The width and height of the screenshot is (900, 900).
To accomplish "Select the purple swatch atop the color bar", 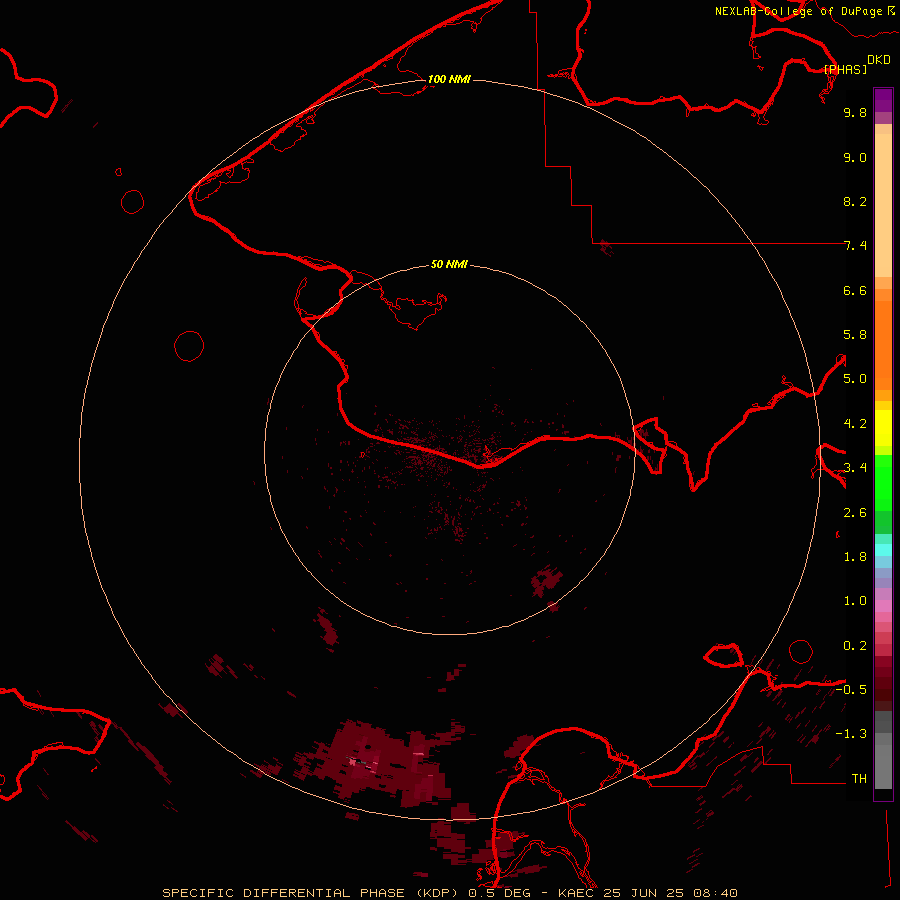I will [883, 100].
